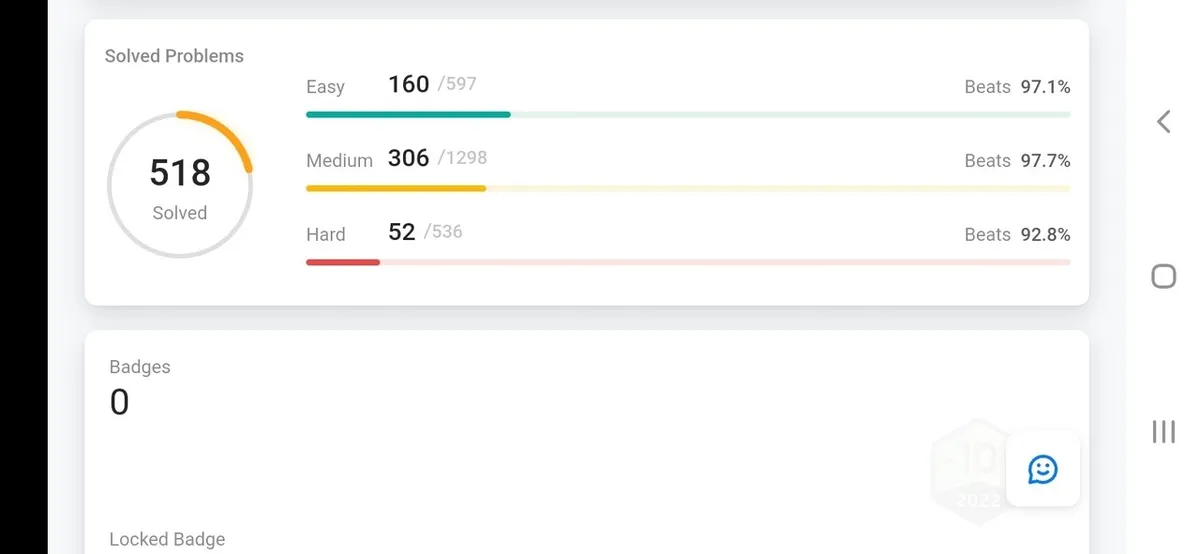This screenshot has width=1200, height=554.
Task: Open Android recent apps button
Action: [x=1163, y=431]
